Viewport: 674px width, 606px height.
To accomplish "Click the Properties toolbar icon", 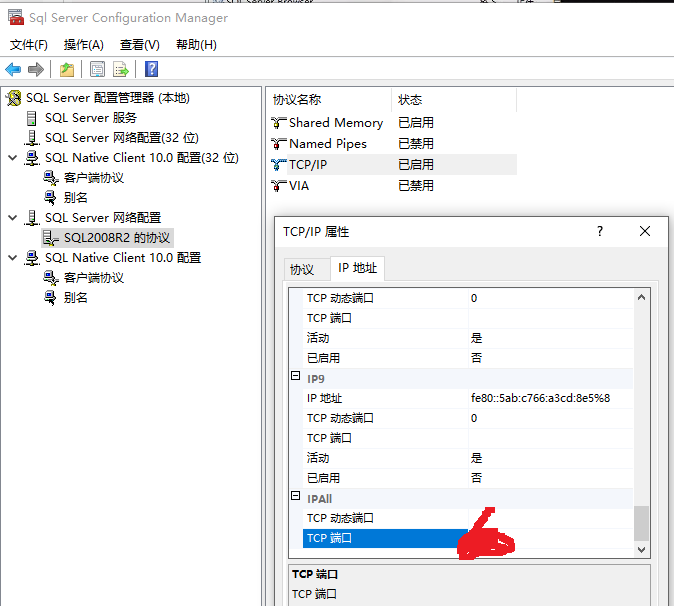I will (97, 69).
